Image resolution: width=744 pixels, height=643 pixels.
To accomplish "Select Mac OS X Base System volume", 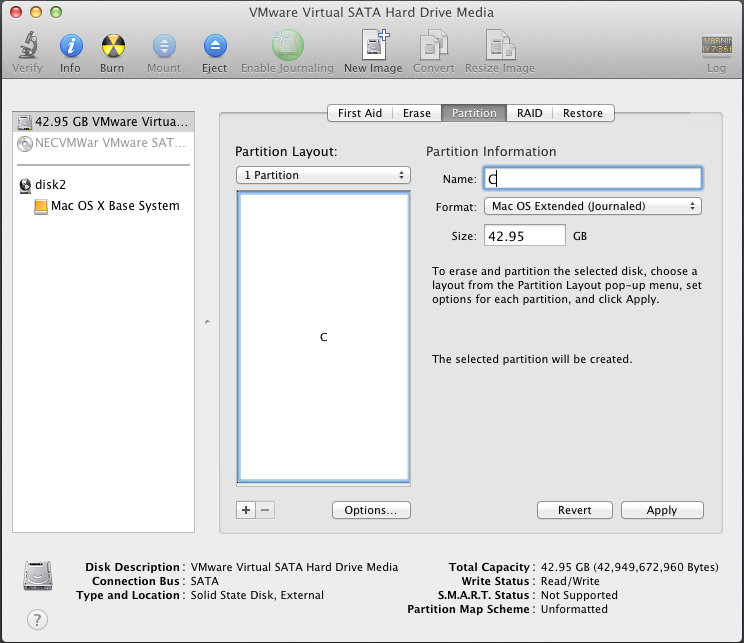I will click(x=107, y=206).
